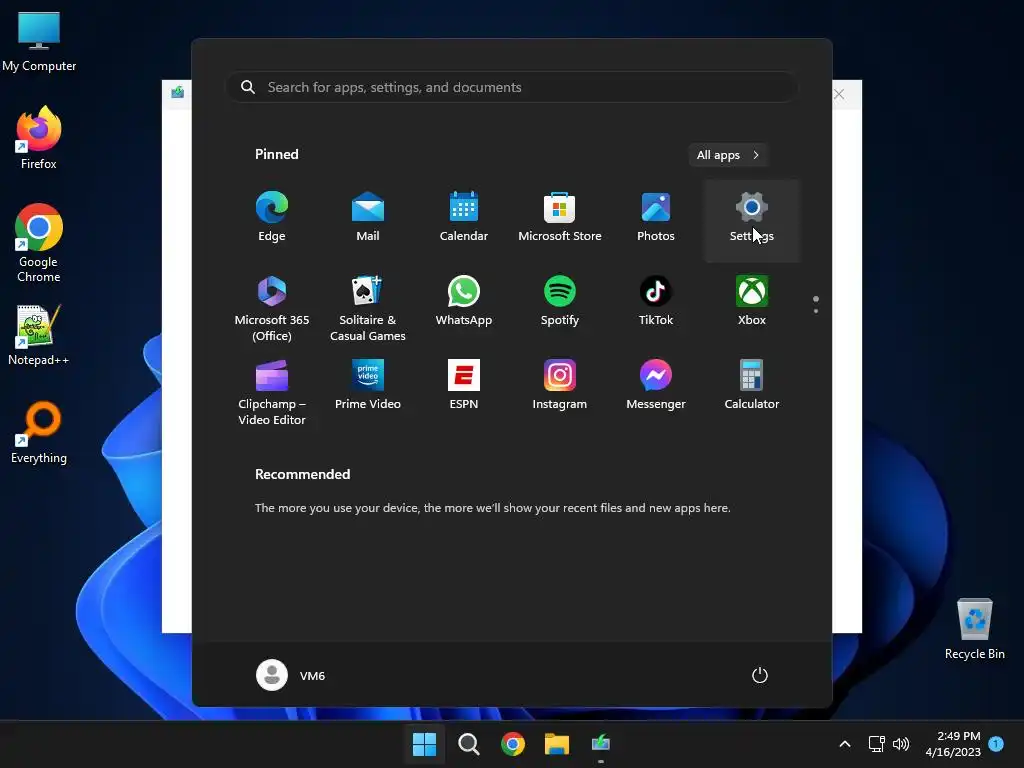Open the Edge pinned app
Viewport: 1024px width, 768px height.
[x=272, y=218]
